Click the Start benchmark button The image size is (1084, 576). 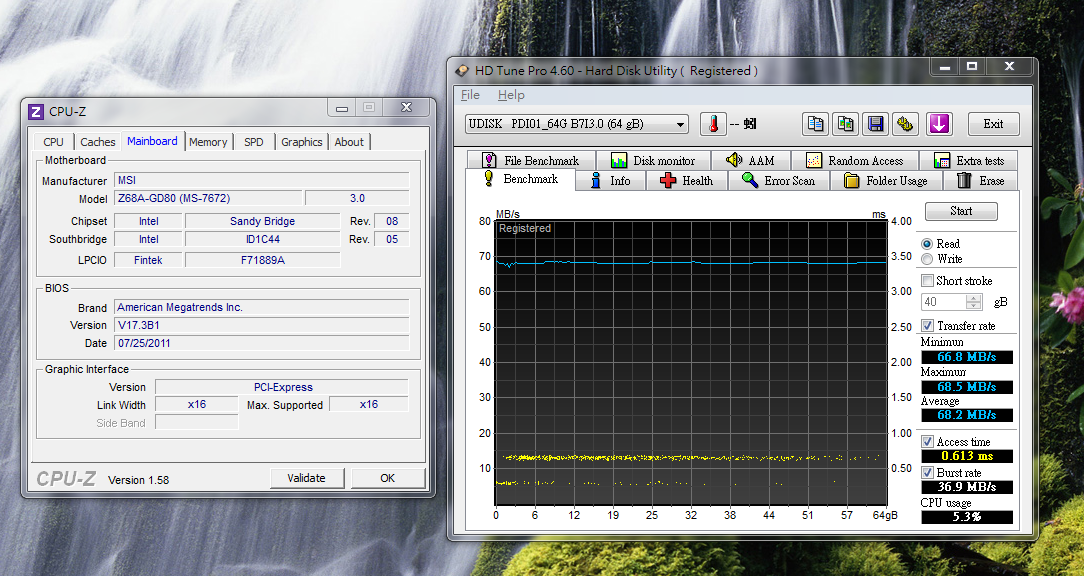(961, 212)
